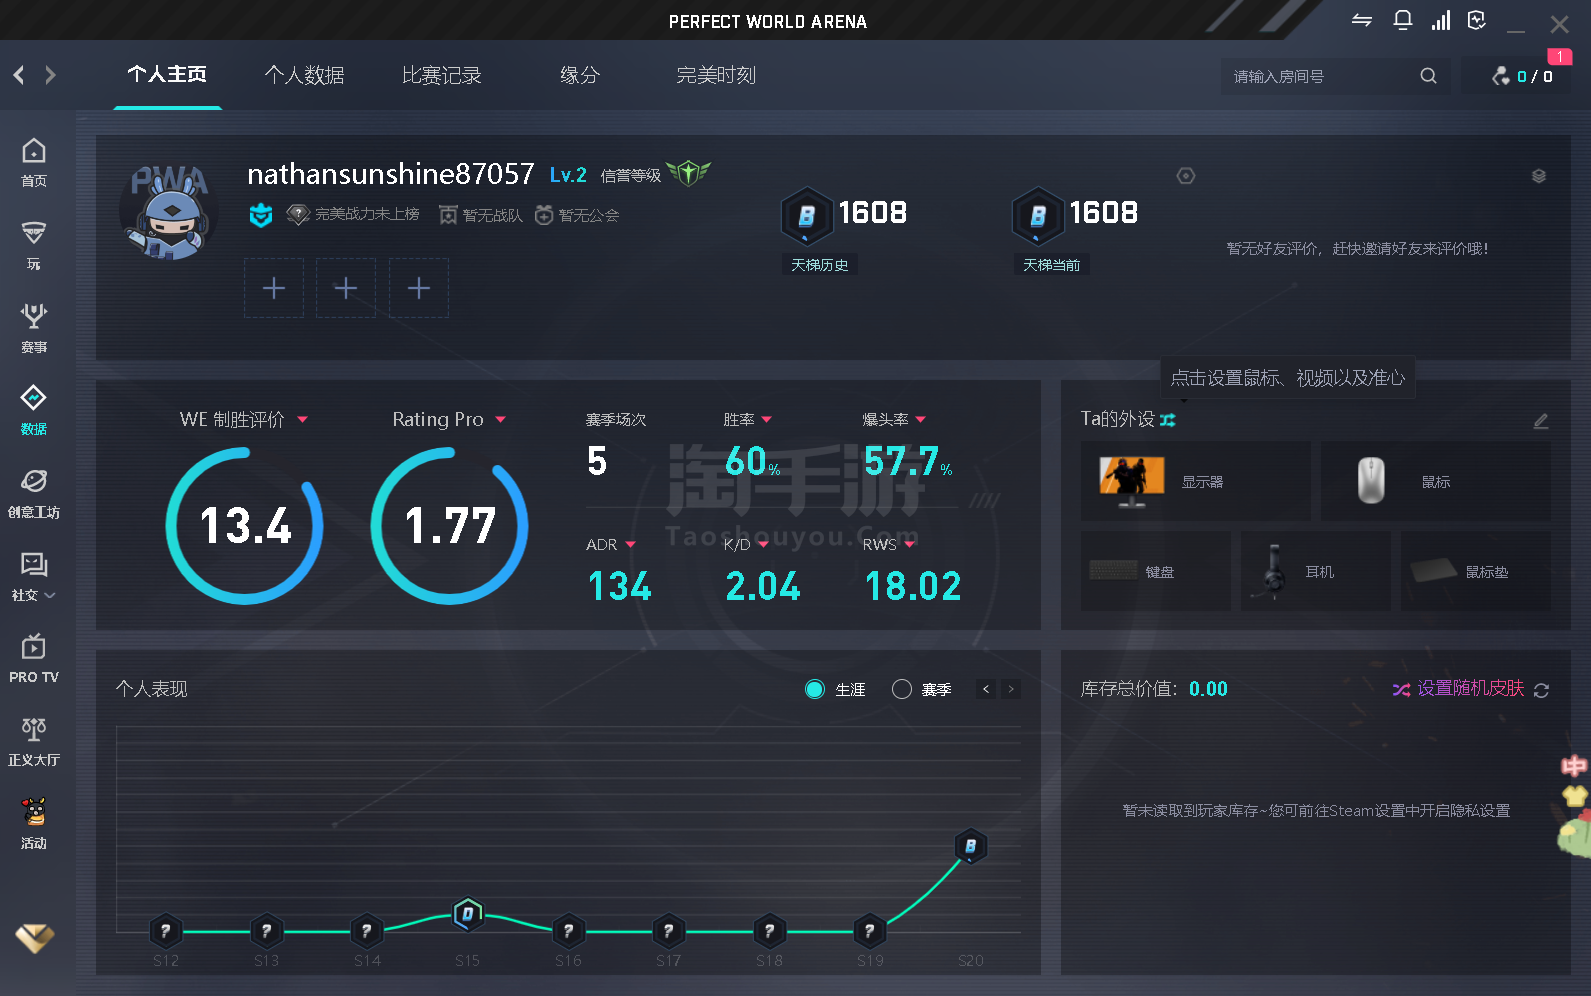Click the player avatar picture

[168, 212]
